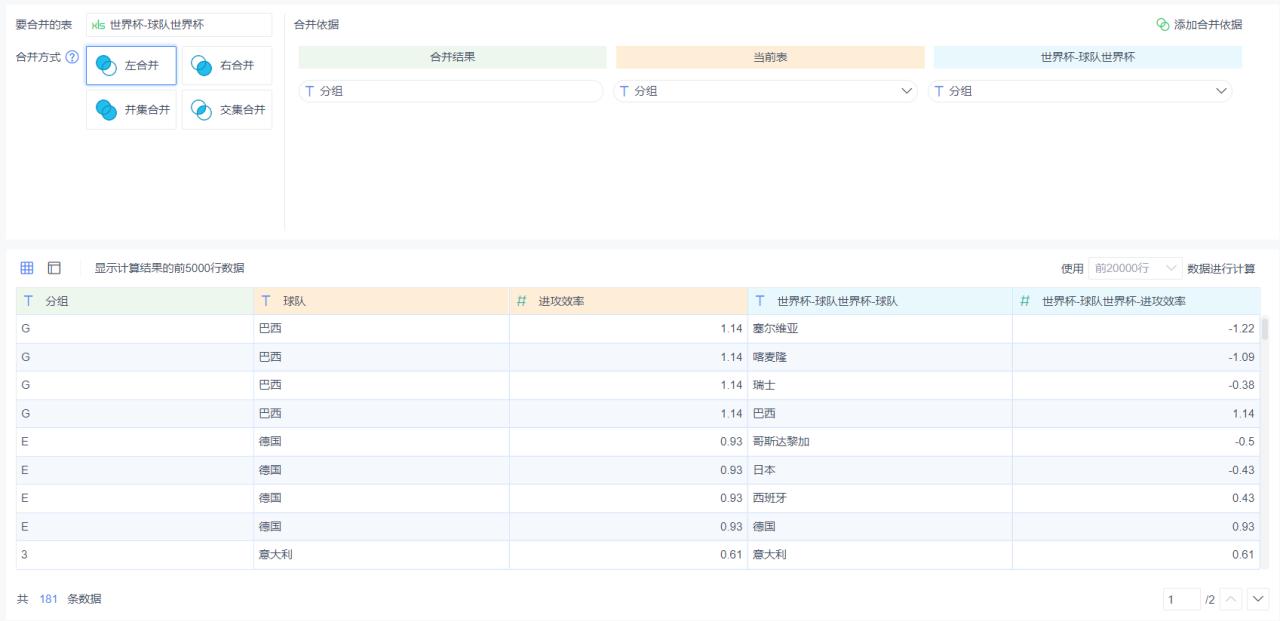The image size is (1280, 621).
Task: Click the 球队 column header
Action: pyautogui.click(x=381, y=301)
